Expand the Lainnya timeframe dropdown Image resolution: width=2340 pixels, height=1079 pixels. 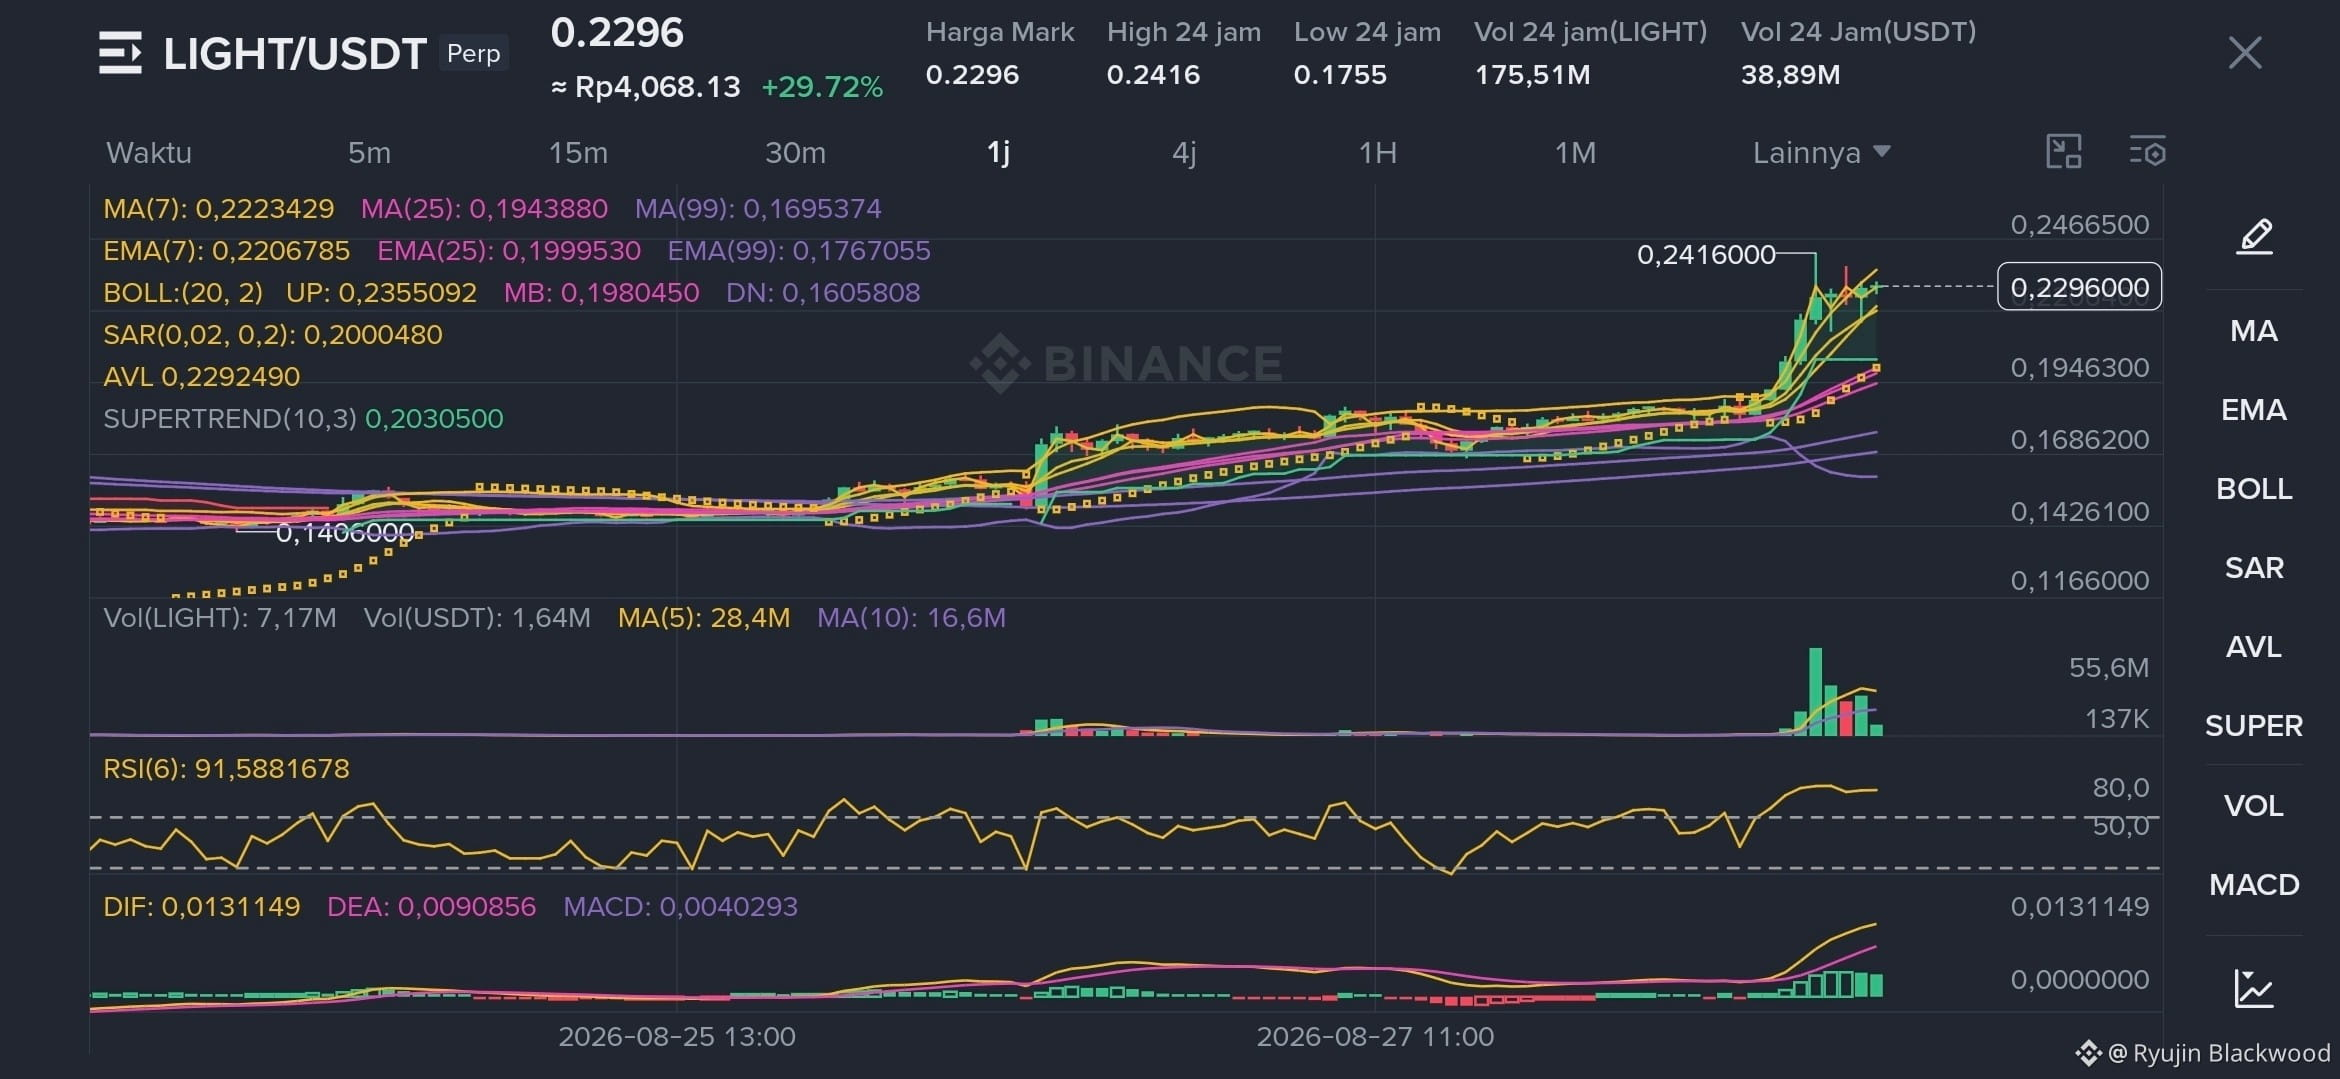click(1821, 153)
